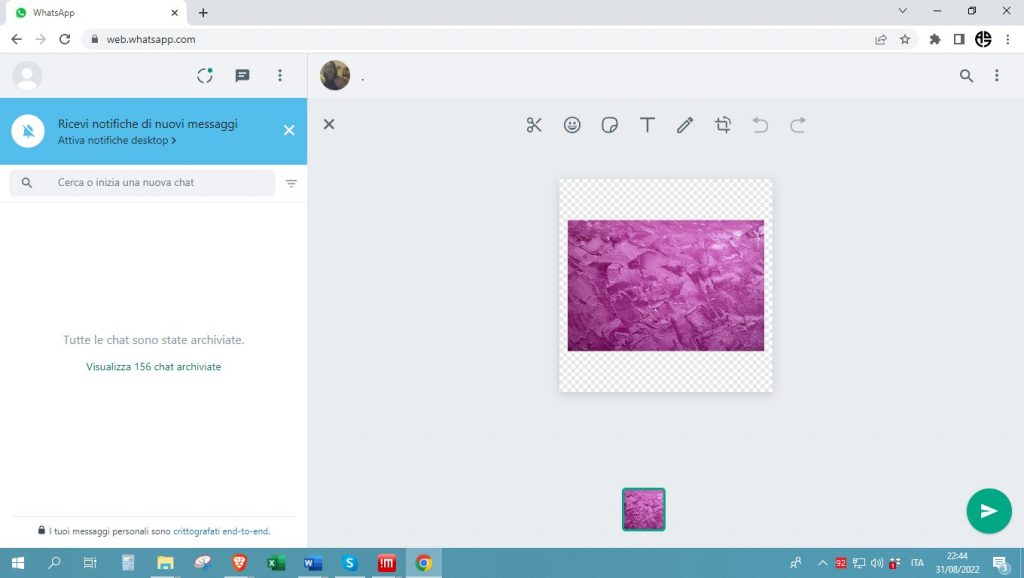Select the pink image thumbnail
This screenshot has height=578, width=1024.
click(643, 509)
